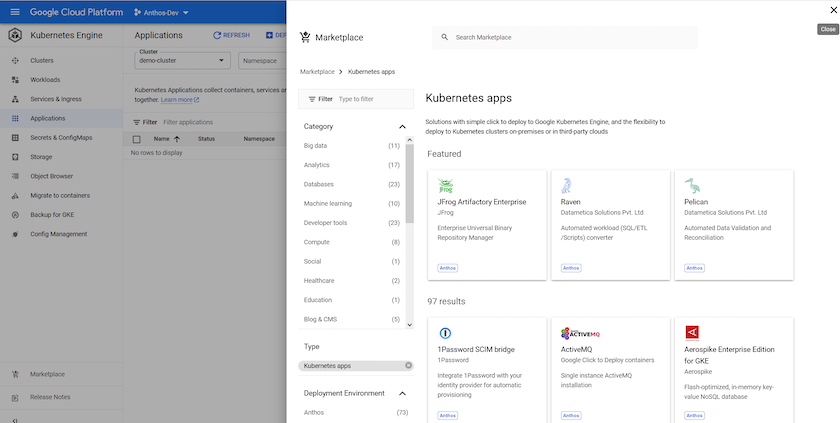
Task: Click the REFRESH button
Action: coord(231,35)
